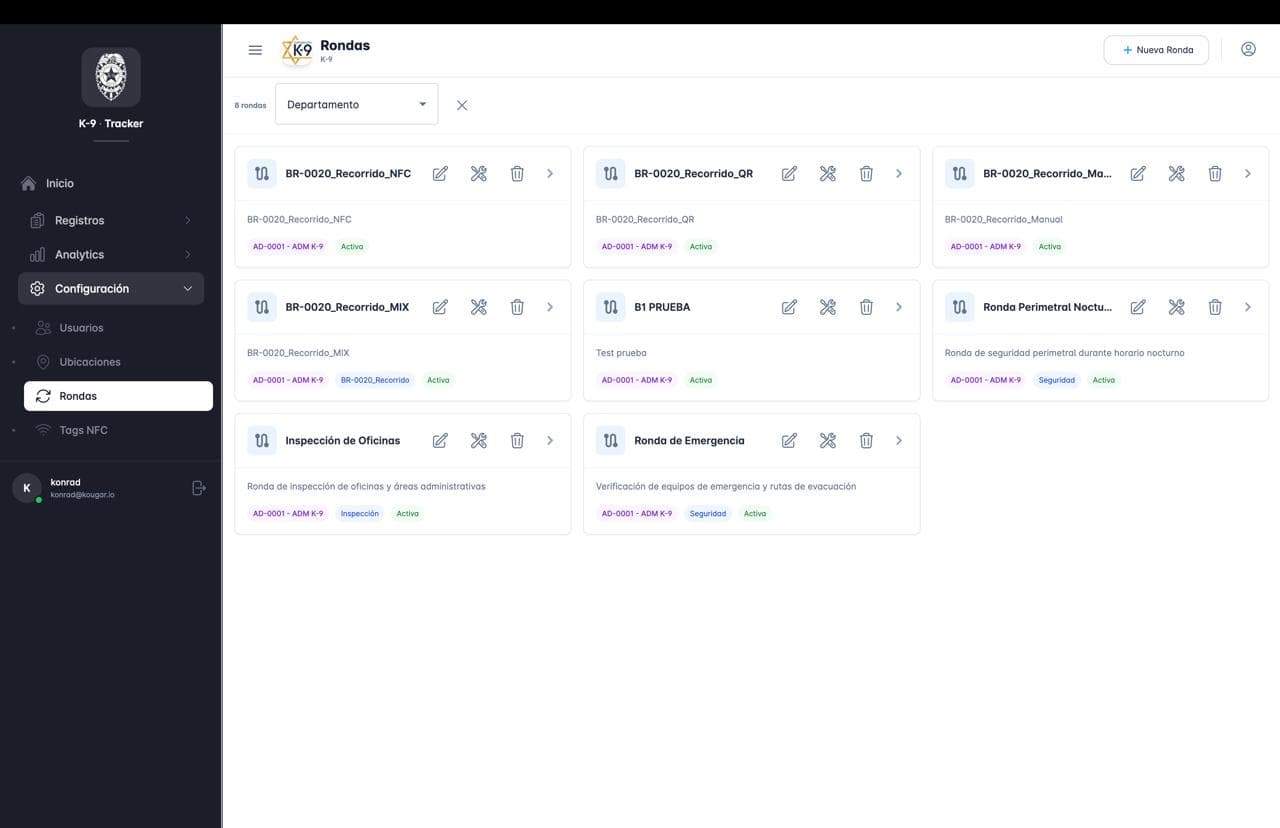Open the Departamento filter dropdown
This screenshot has width=1280, height=828.
point(356,104)
